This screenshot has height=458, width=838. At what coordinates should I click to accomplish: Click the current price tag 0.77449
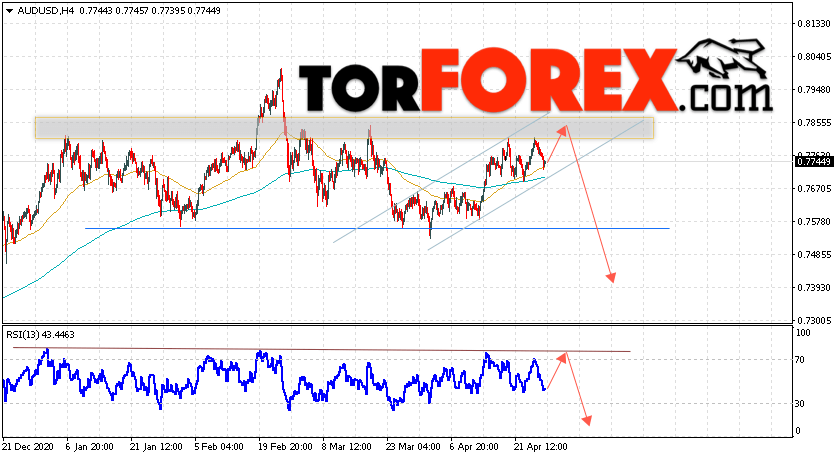pyautogui.click(x=814, y=161)
